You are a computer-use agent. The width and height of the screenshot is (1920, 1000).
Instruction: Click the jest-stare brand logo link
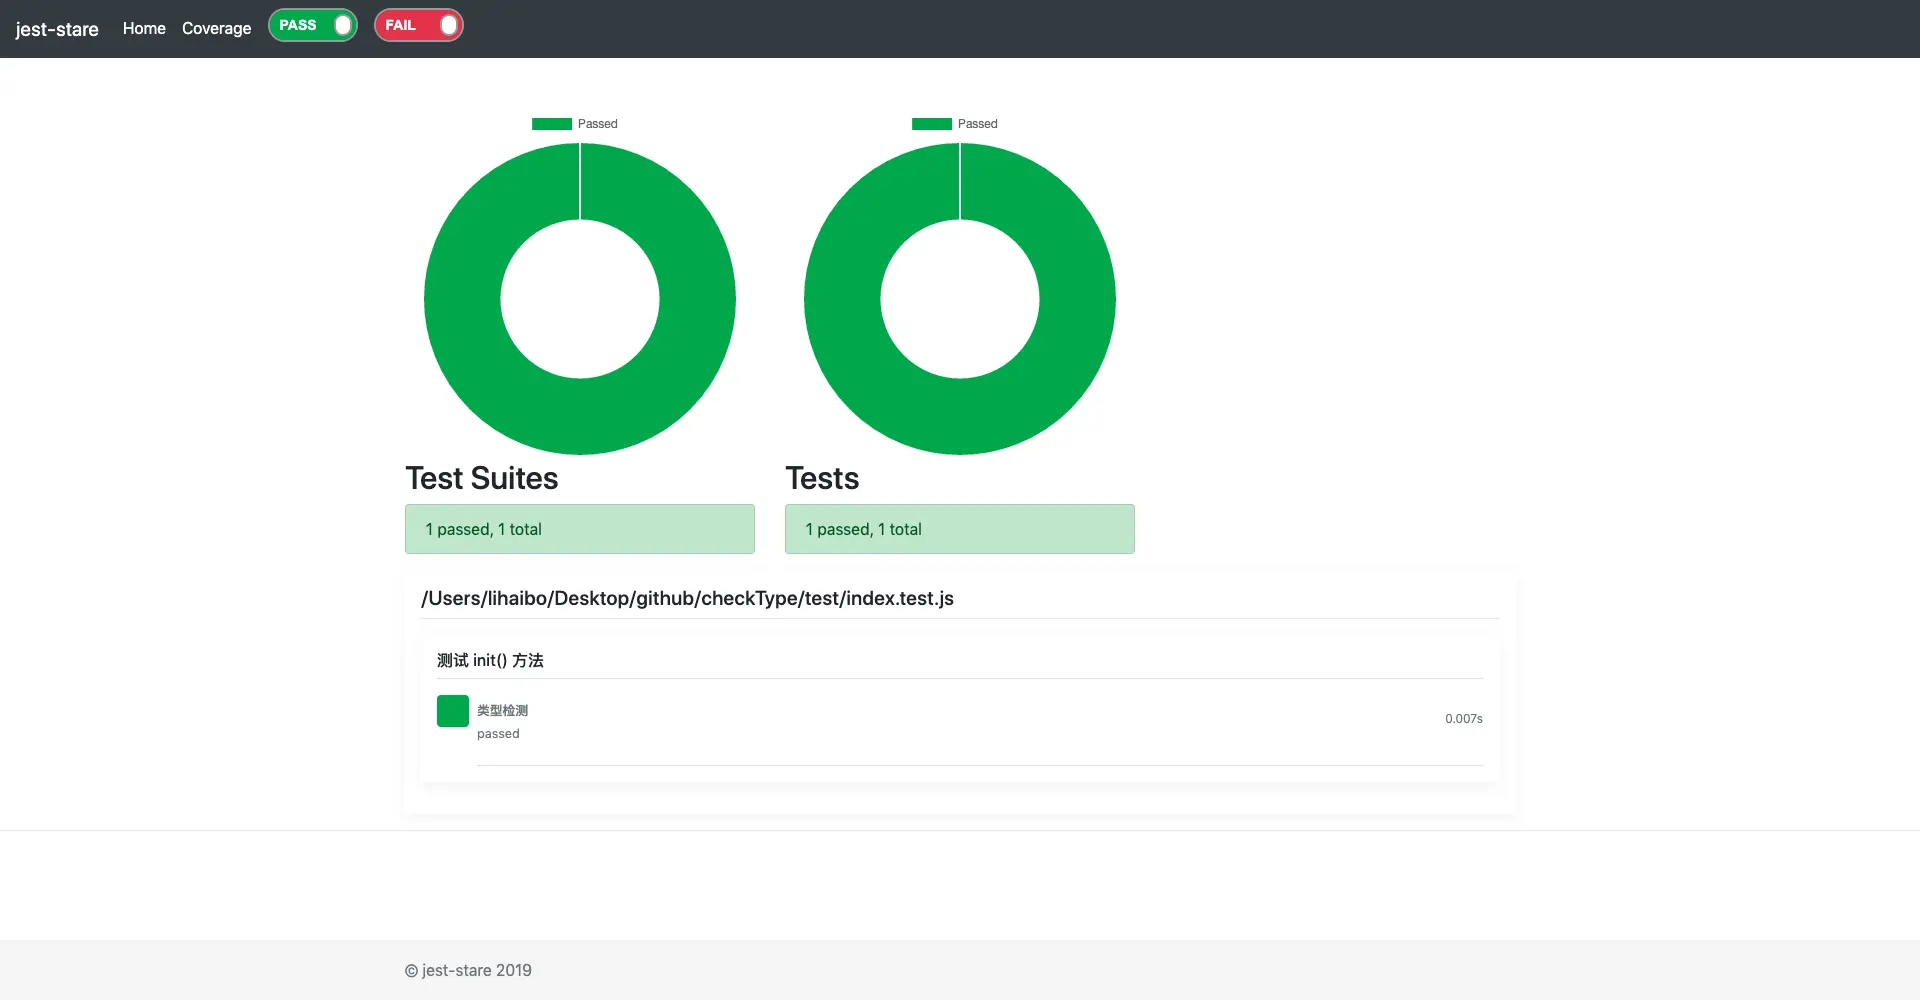(x=57, y=29)
